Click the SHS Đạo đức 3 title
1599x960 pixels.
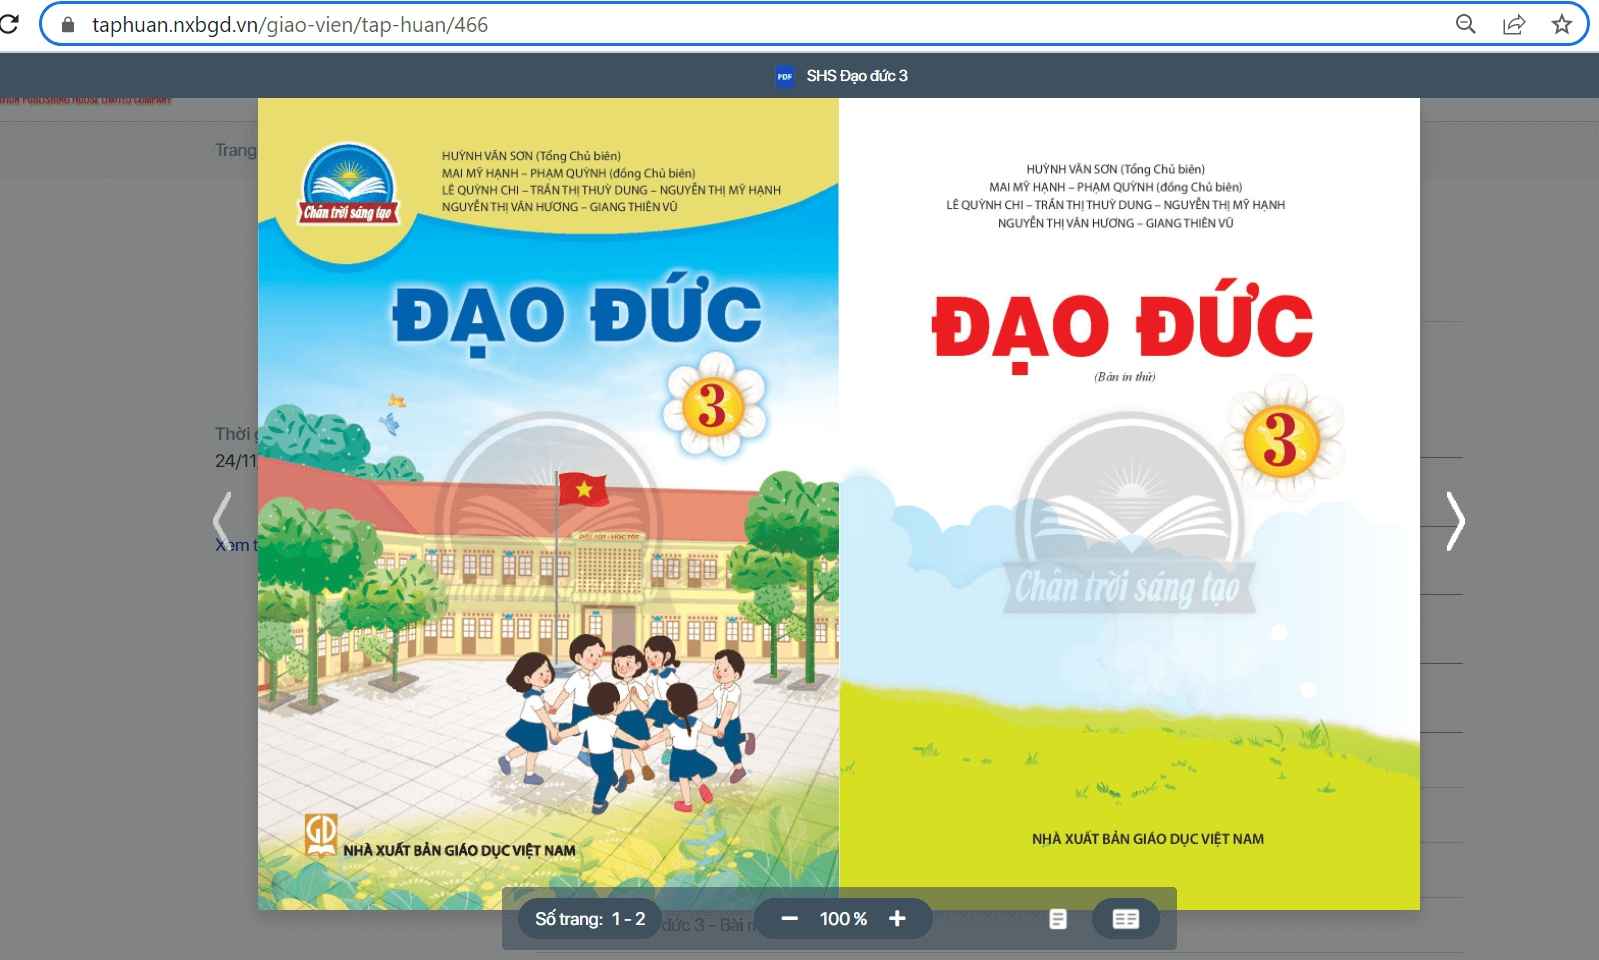click(857, 76)
